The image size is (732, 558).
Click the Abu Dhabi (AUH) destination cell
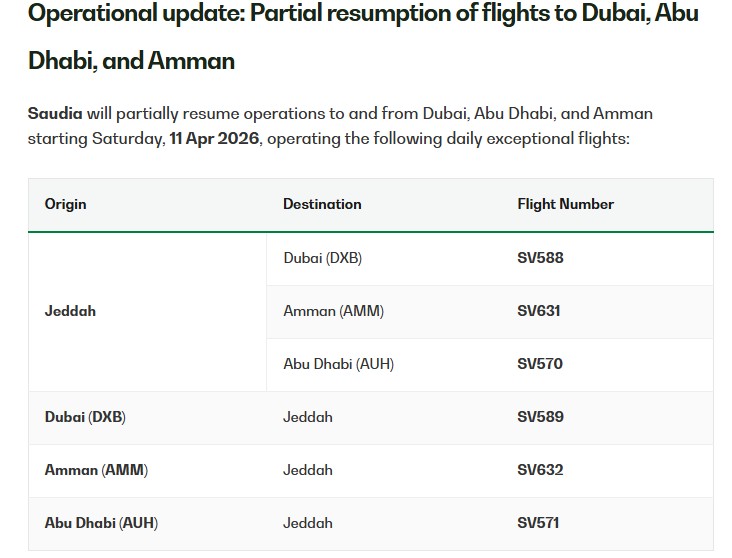(x=338, y=364)
